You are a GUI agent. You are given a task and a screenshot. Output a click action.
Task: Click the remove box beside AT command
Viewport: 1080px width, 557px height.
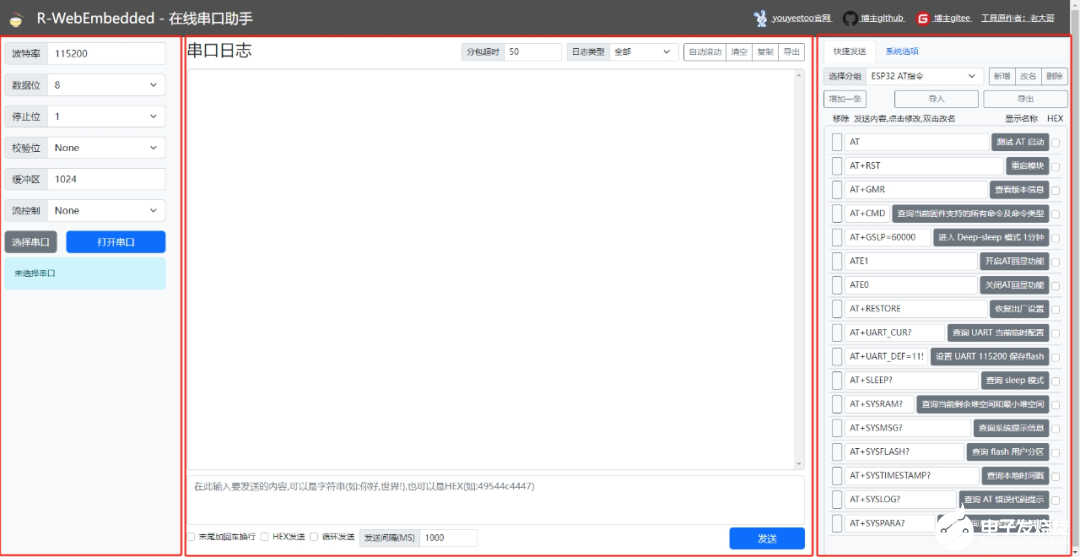(837, 142)
